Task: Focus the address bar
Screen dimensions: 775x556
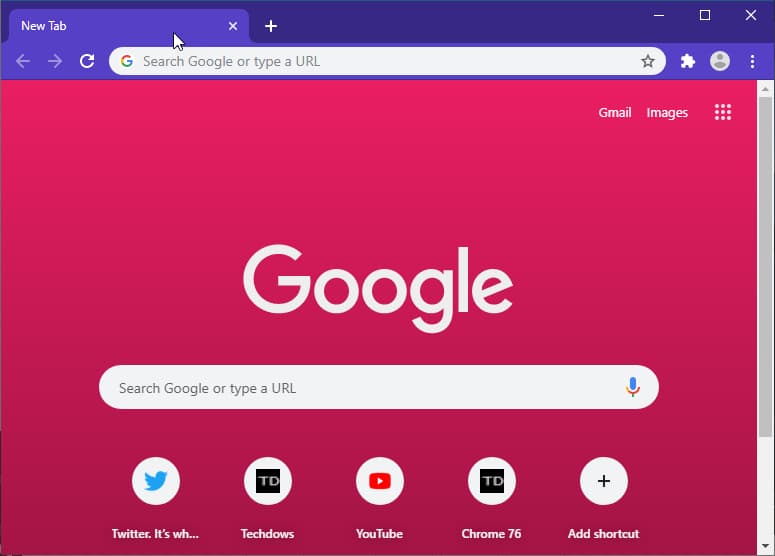Action: coord(387,61)
